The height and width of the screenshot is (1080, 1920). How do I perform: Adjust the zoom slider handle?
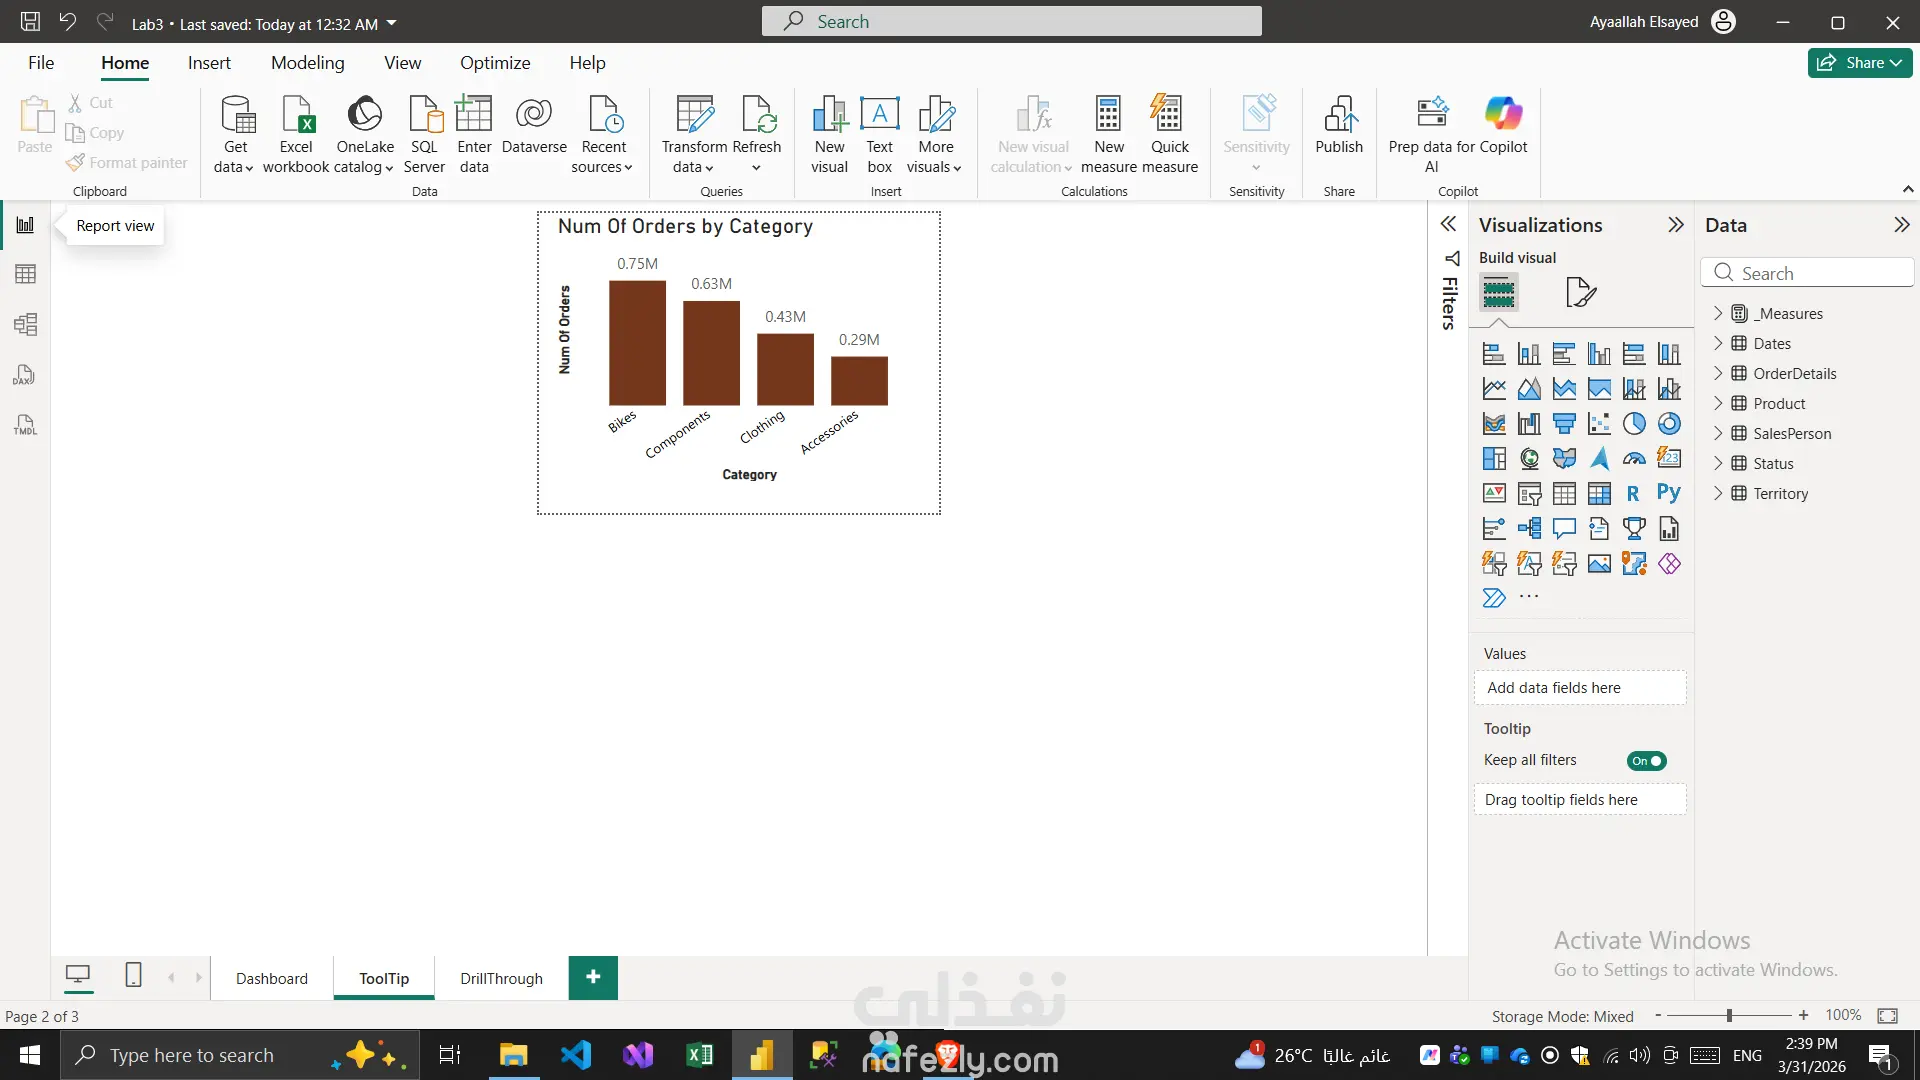tap(1729, 1016)
